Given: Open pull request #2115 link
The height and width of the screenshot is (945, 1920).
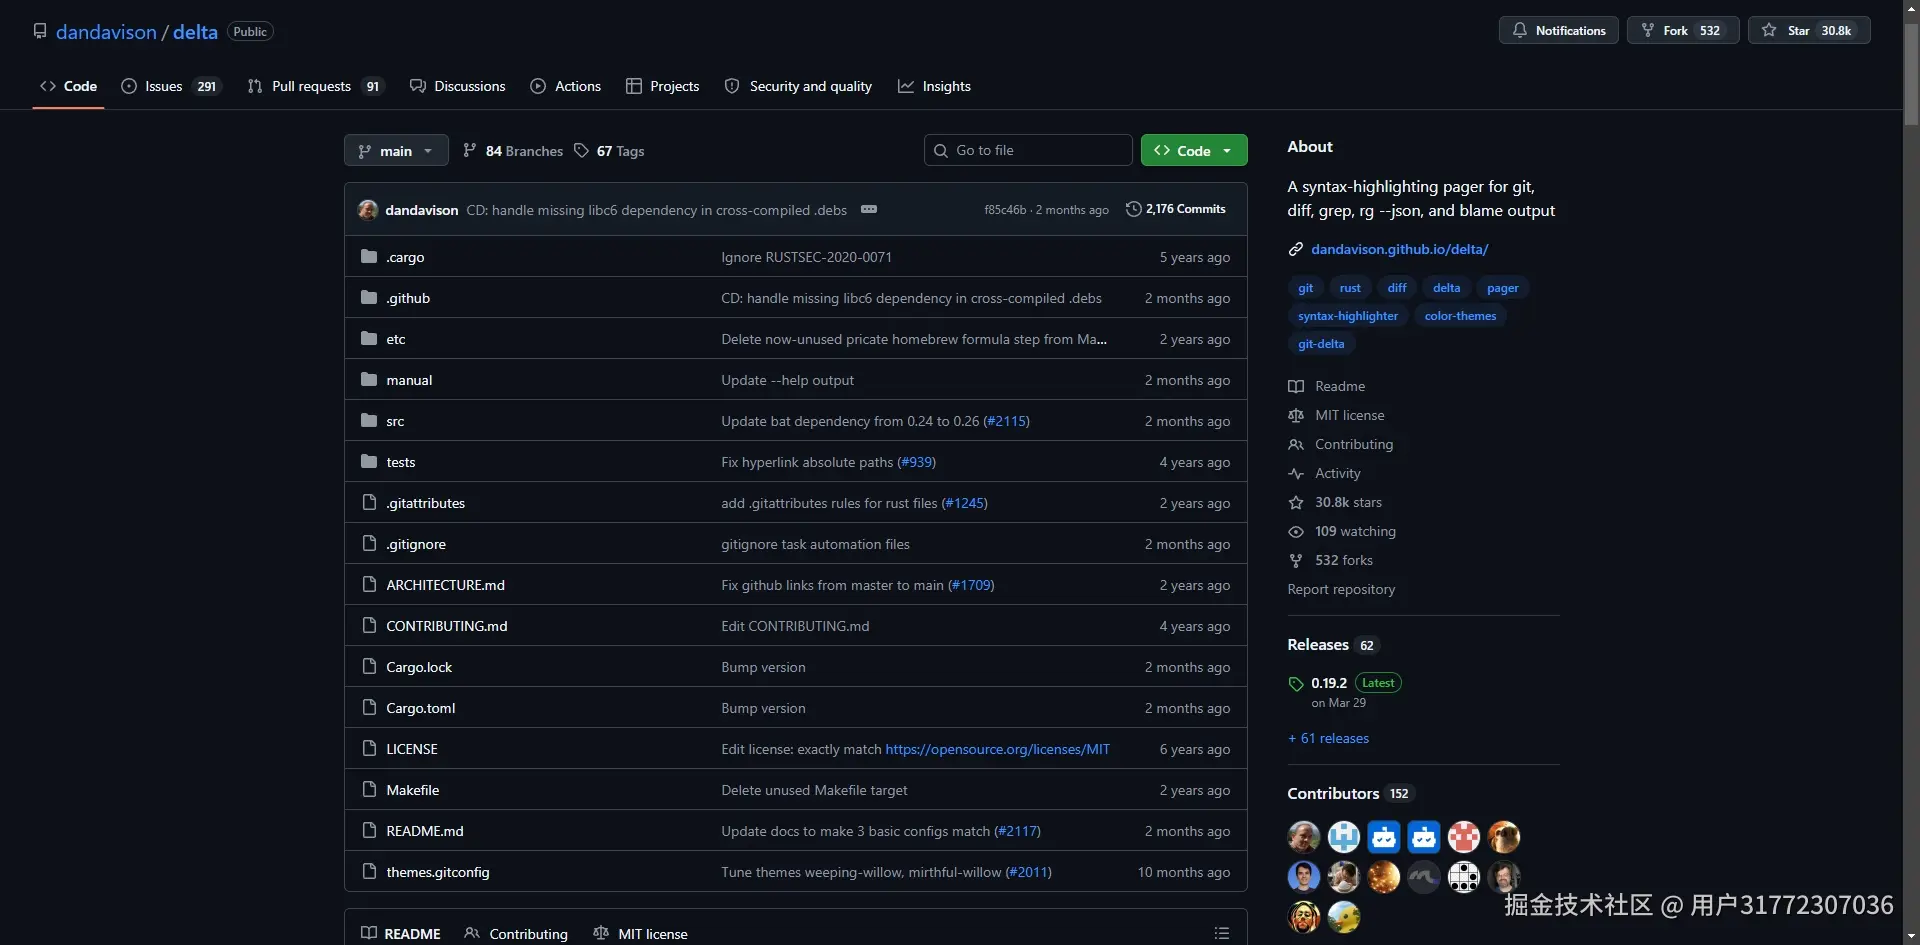Looking at the screenshot, I should pos(1006,421).
